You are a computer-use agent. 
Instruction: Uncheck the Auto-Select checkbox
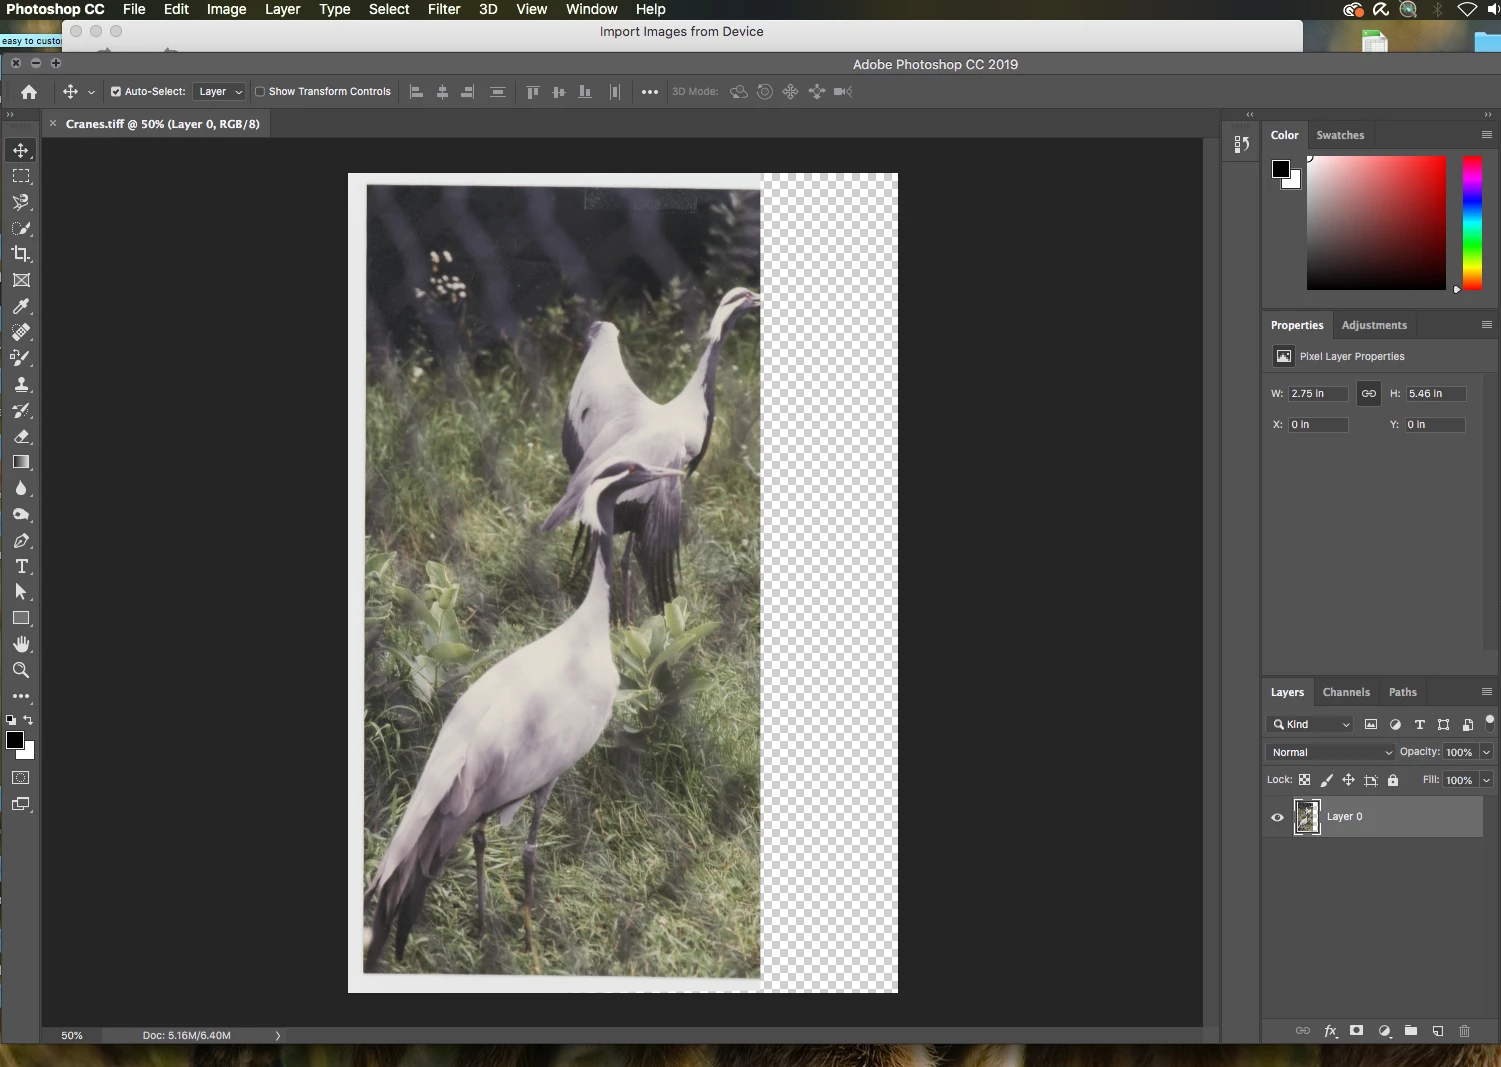click(116, 91)
